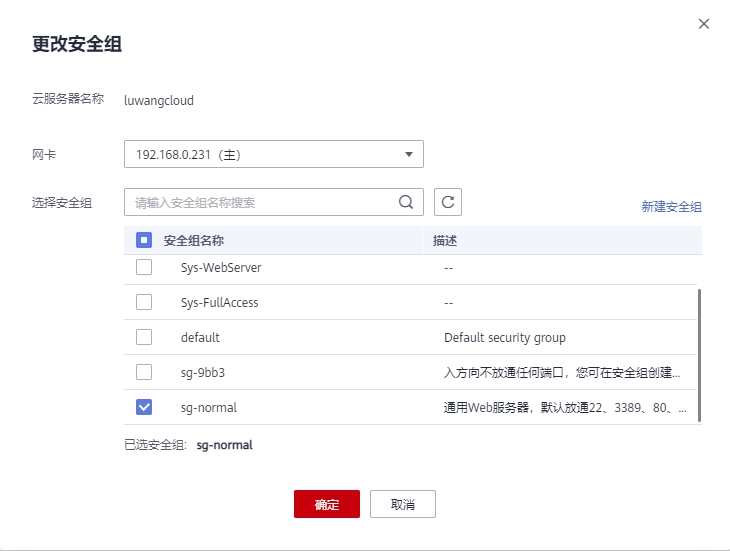Screen dimensions: 730x551
Task: Toggle the select-all header checkbox
Action: tap(143, 241)
